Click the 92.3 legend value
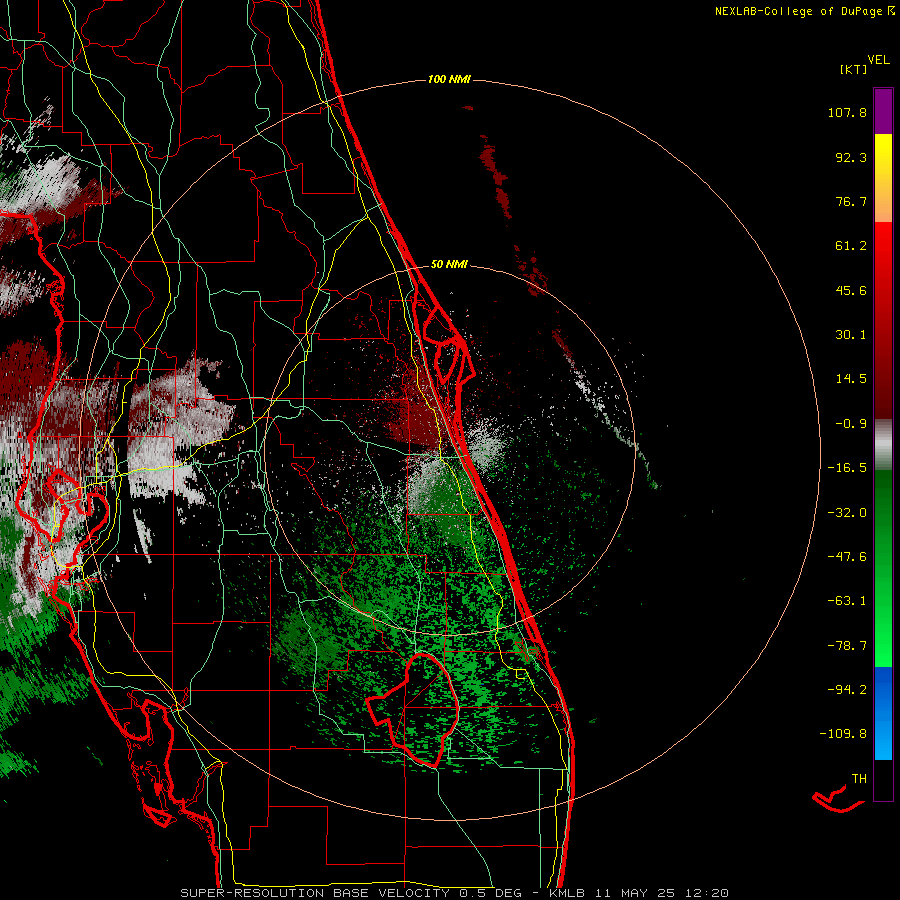The height and width of the screenshot is (900, 900). (x=851, y=157)
